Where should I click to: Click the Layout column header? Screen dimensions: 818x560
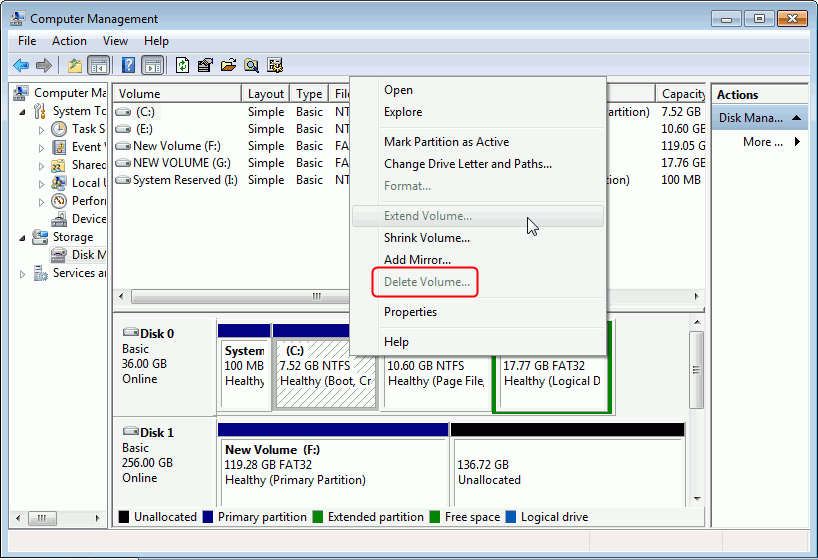click(x=266, y=93)
